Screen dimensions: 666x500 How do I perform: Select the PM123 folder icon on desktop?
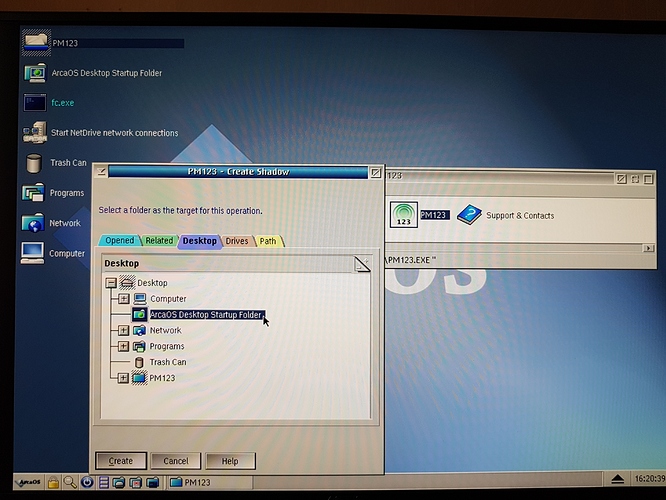point(36,42)
